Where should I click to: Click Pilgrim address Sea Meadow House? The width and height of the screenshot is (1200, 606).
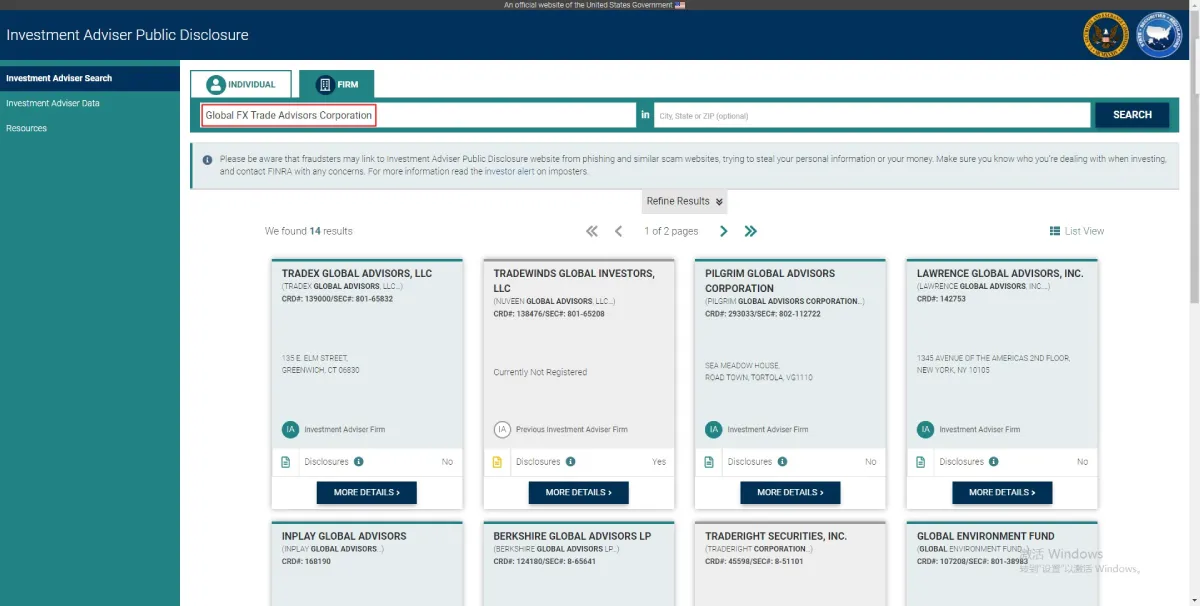pos(759,372)
